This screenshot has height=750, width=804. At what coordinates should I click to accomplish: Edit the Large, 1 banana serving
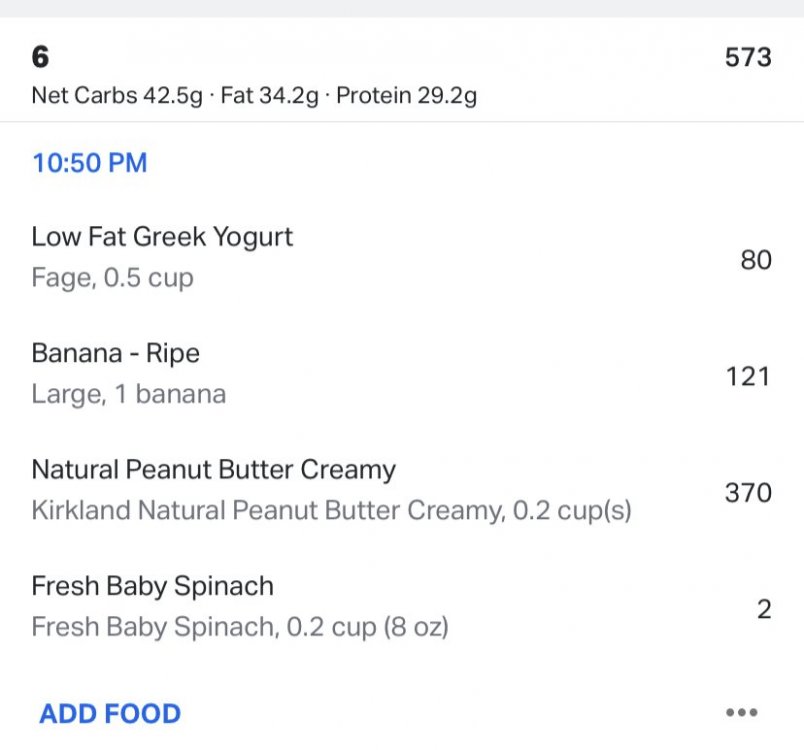pyautogui.click(x=129, y=394)
